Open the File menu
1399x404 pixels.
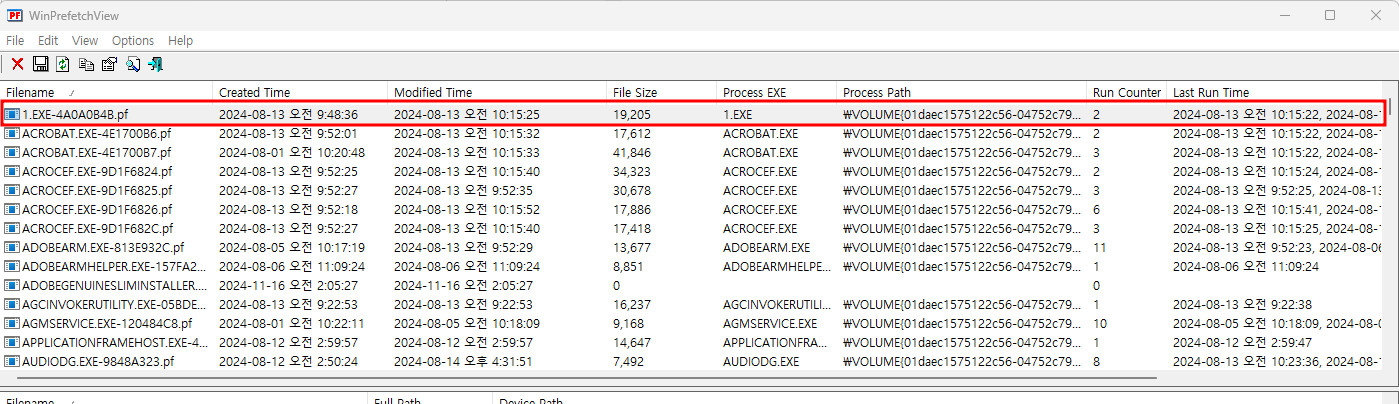tap(15, 41)
